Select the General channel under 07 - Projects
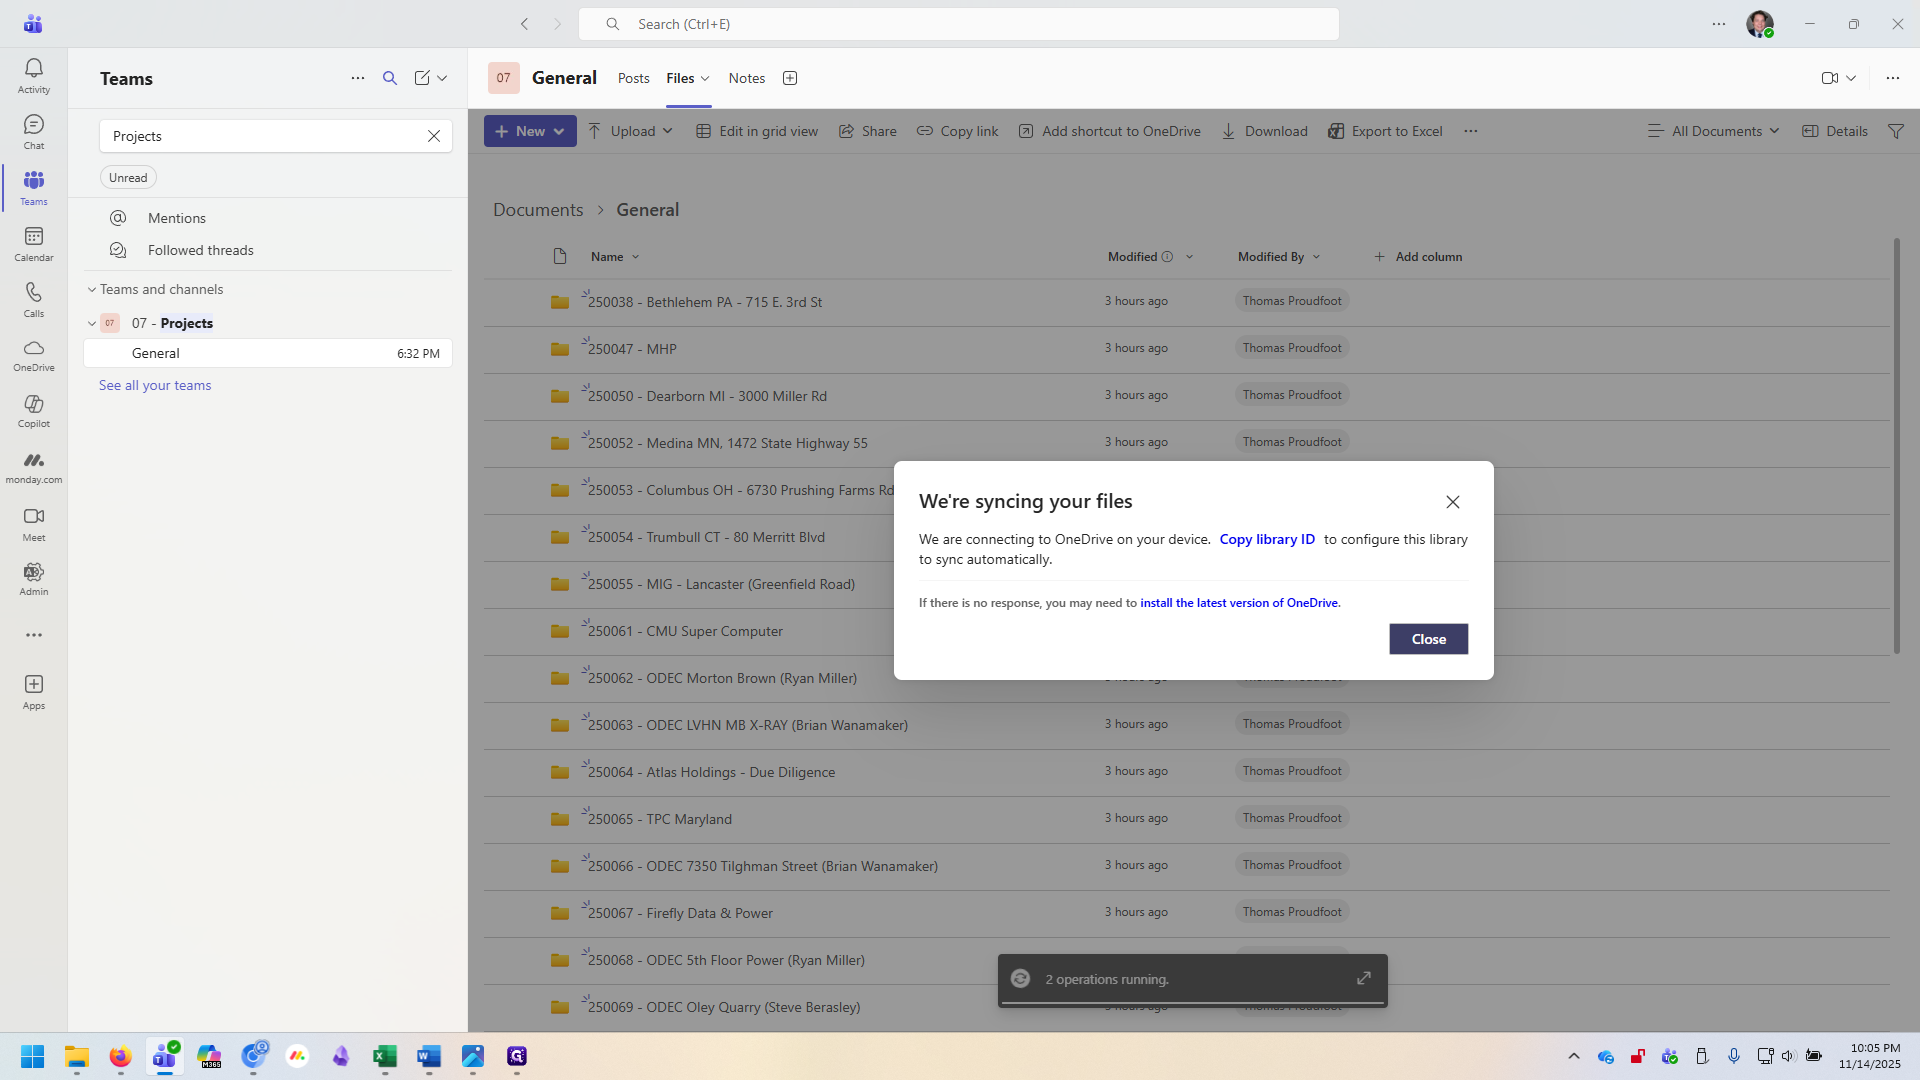 click(x=156, y=353)
